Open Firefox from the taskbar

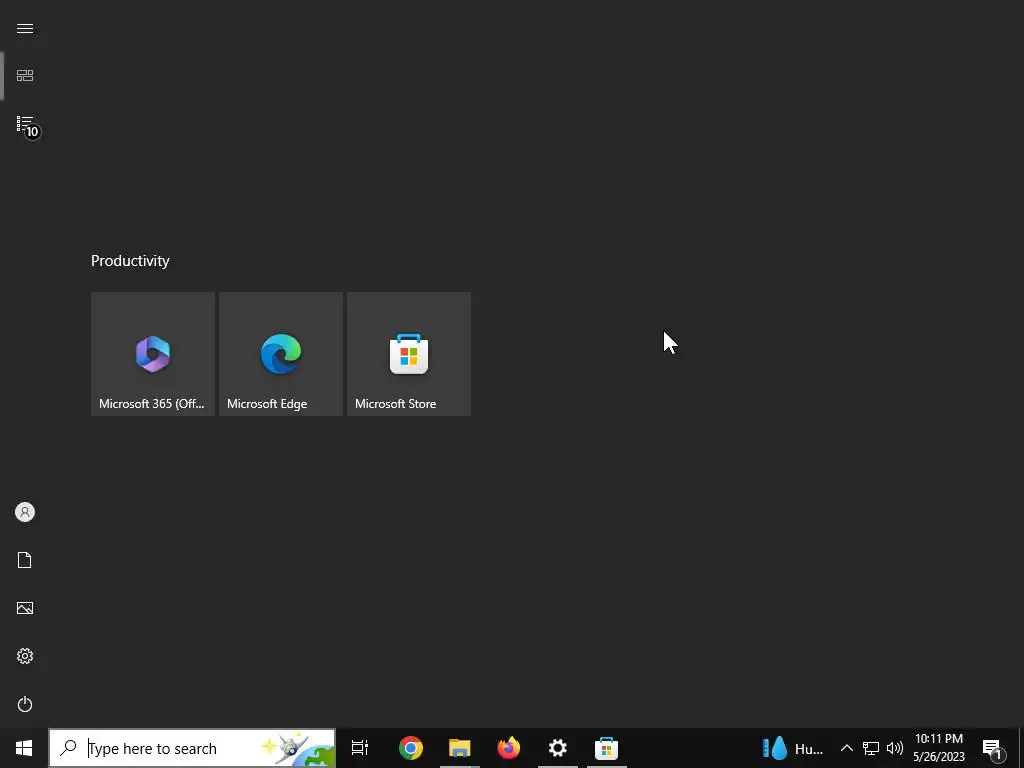click(x=509, y=748)
